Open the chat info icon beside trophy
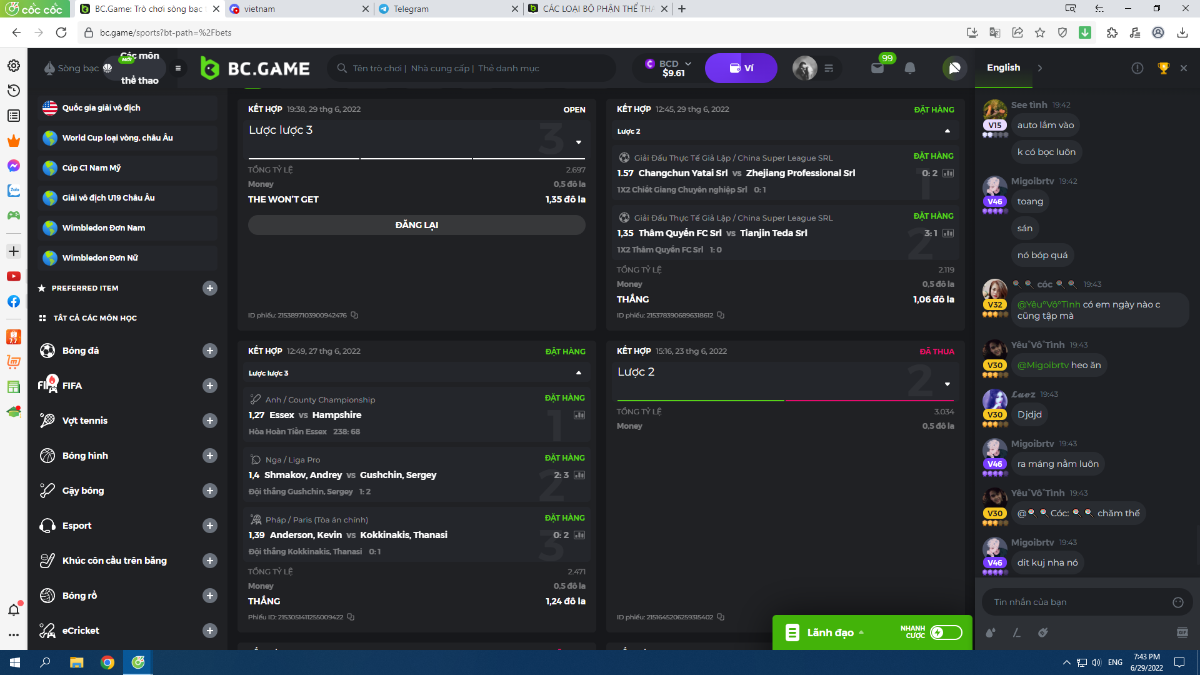Screen dimensions: 1200x675 coord(1137,68)
